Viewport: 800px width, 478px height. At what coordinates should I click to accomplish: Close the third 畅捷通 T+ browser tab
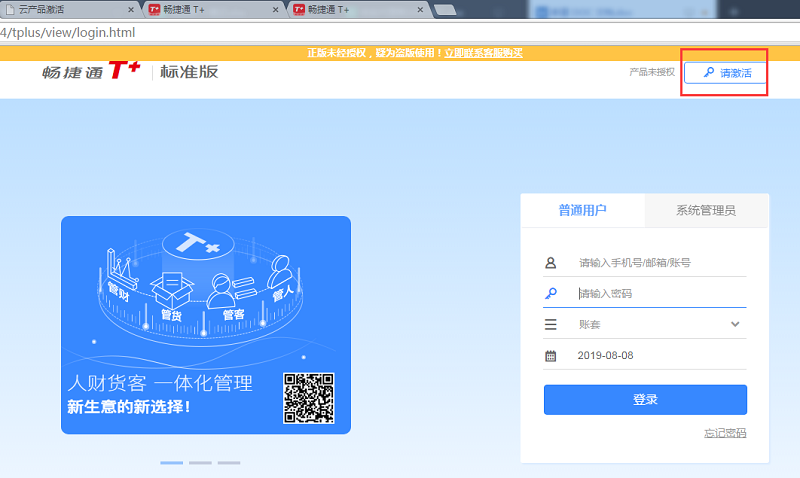click(x=420, y=10)
